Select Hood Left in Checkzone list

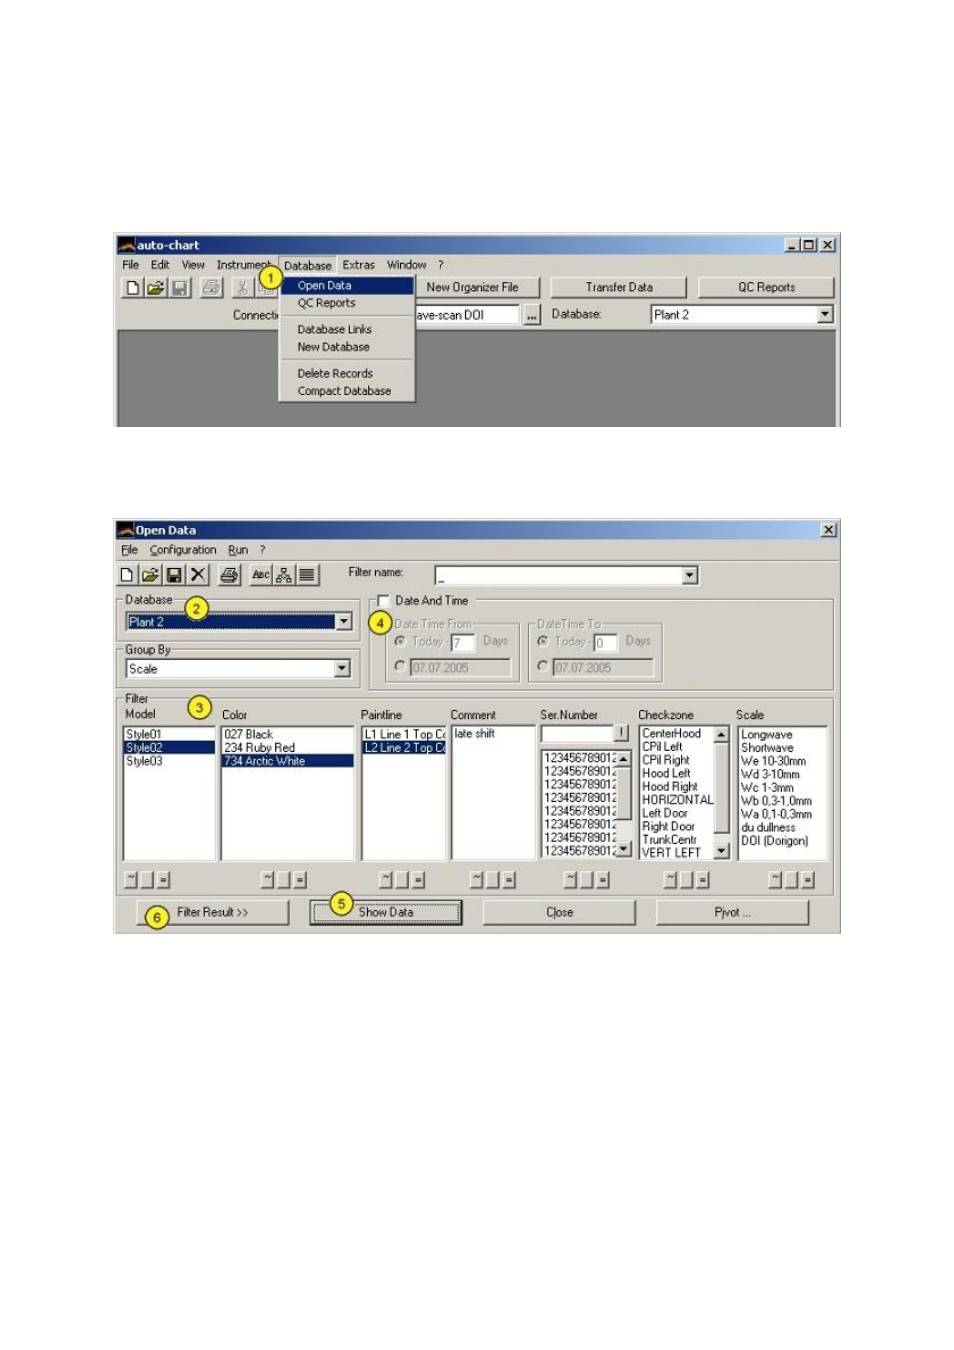point(677,773)
